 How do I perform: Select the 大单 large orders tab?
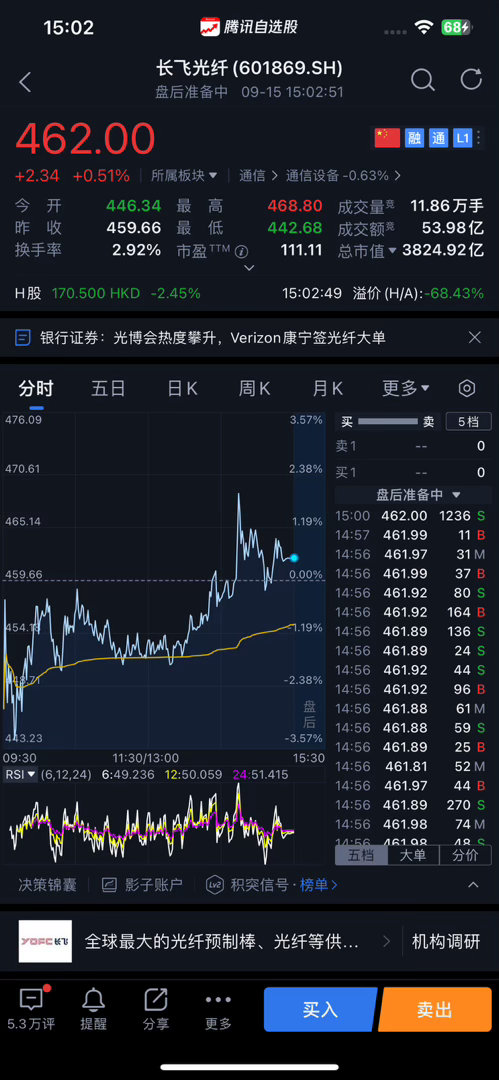tap(414, 855)
